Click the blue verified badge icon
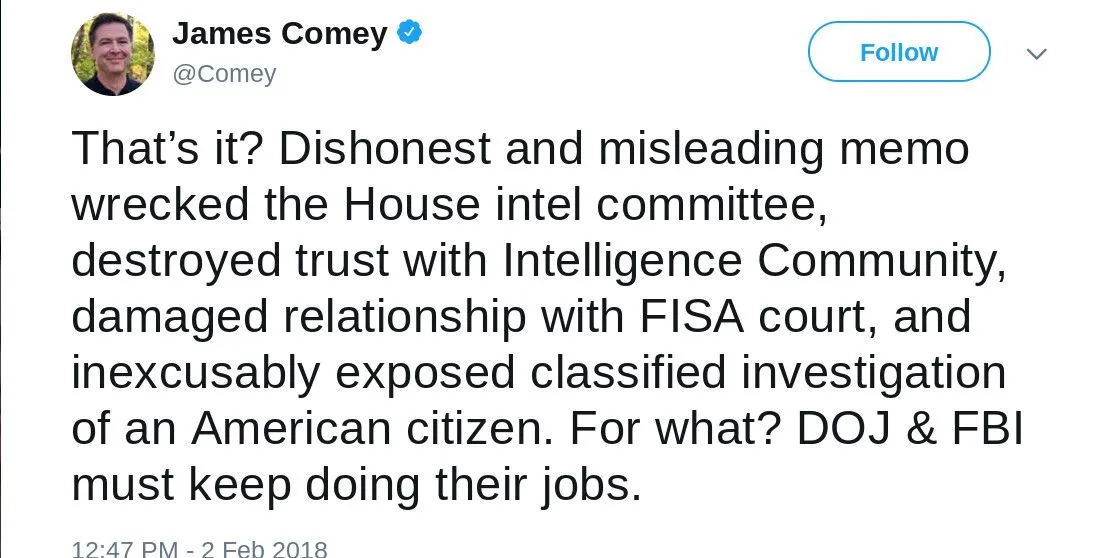The width and height of the screenshot is (1116, 558). point(409,34)
